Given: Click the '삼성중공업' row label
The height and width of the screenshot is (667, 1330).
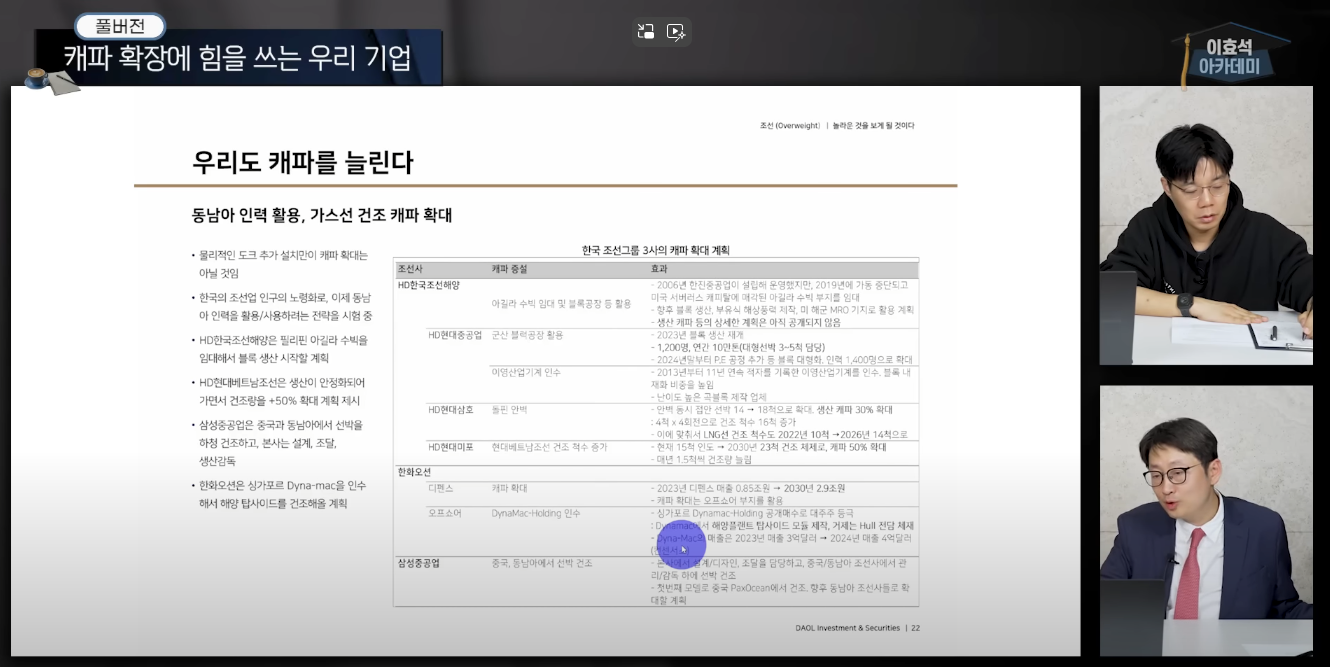Looking at the screenshot, I should point(418,564).
